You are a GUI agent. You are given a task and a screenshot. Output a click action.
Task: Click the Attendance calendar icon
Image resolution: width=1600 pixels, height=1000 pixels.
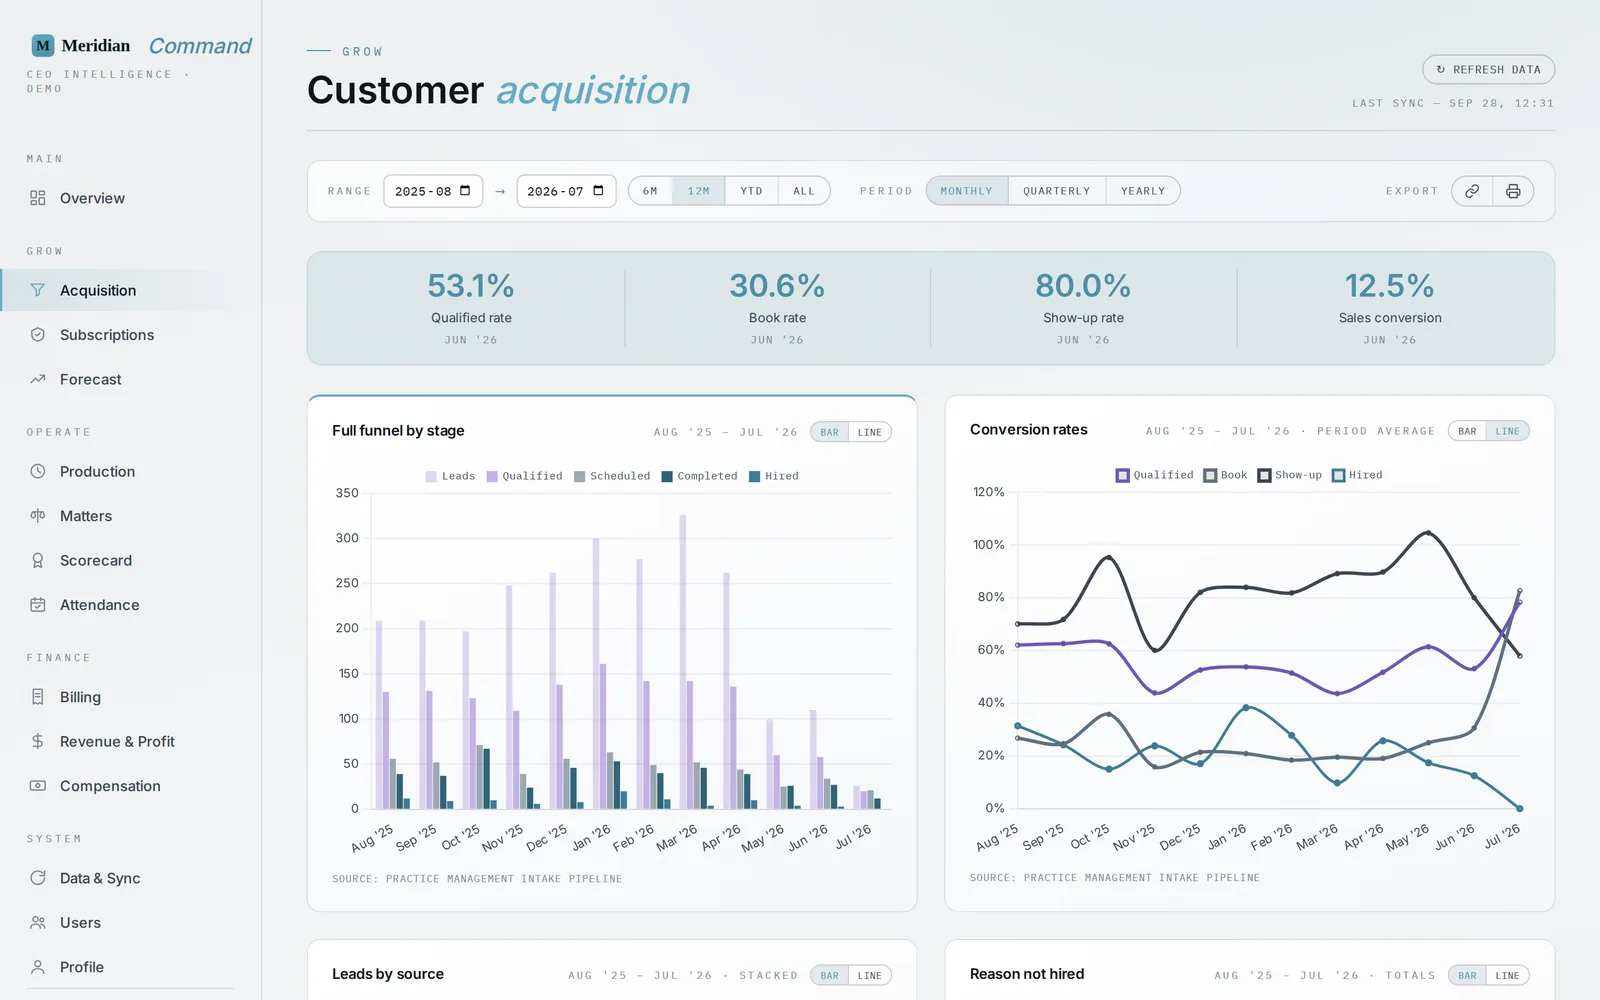pyautogui.click(x=38, y=605)
